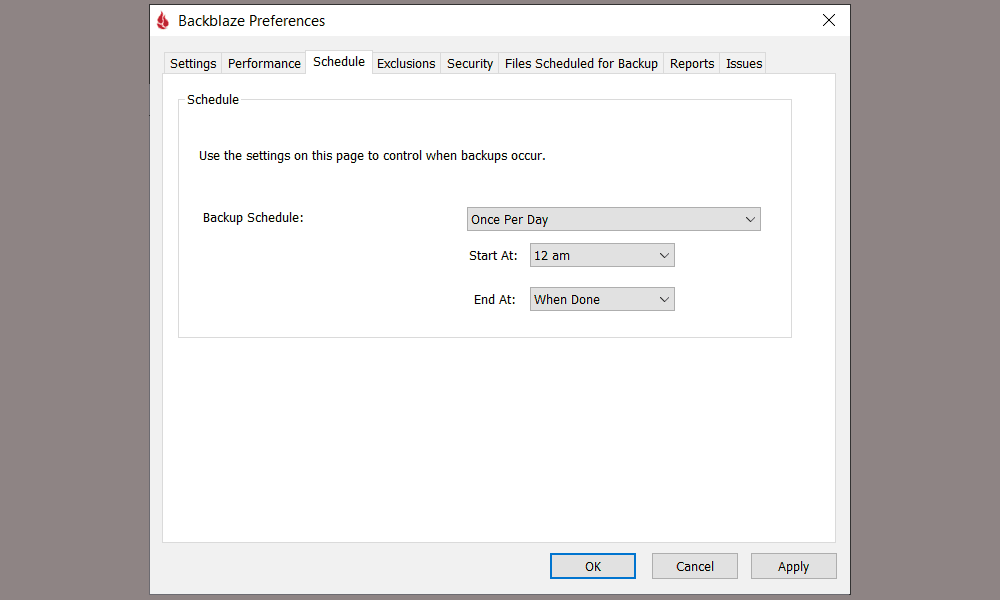This screenshot has height=600, width=1000.
Task: Click the Backblaze flame icon in title bar
Action: (163, 20)
